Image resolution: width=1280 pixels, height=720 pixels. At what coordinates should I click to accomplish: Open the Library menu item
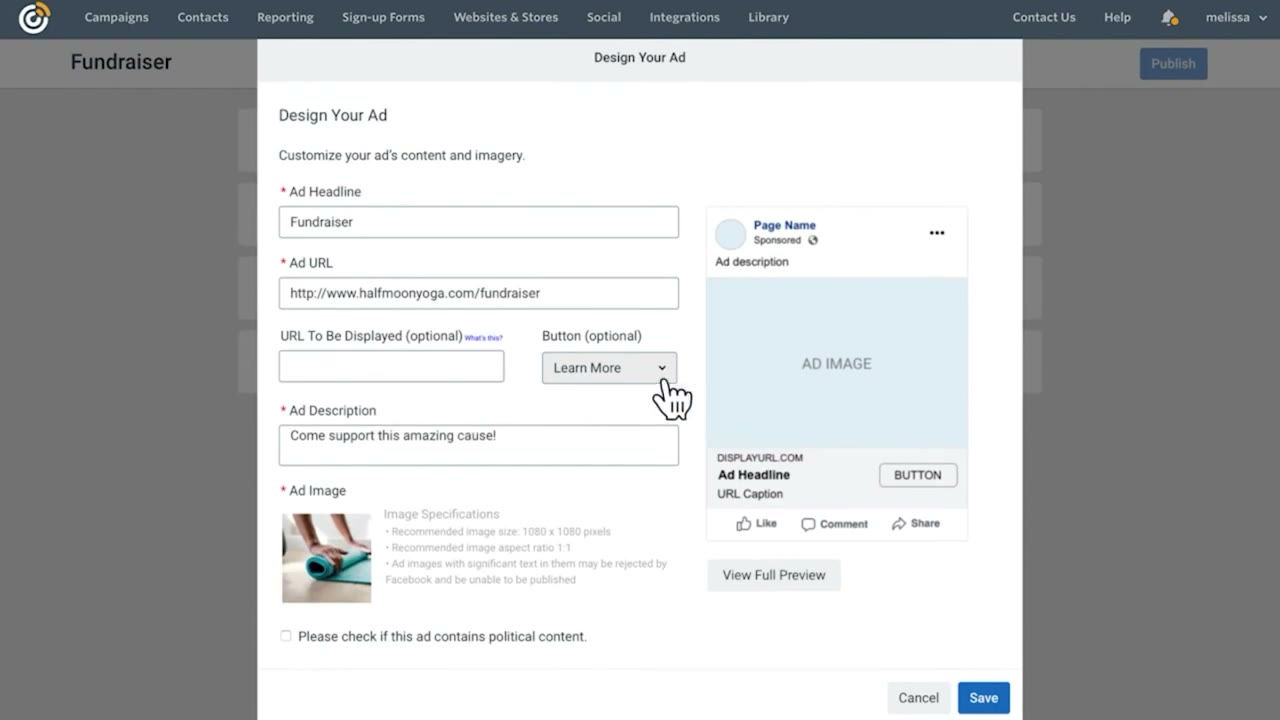768,17
